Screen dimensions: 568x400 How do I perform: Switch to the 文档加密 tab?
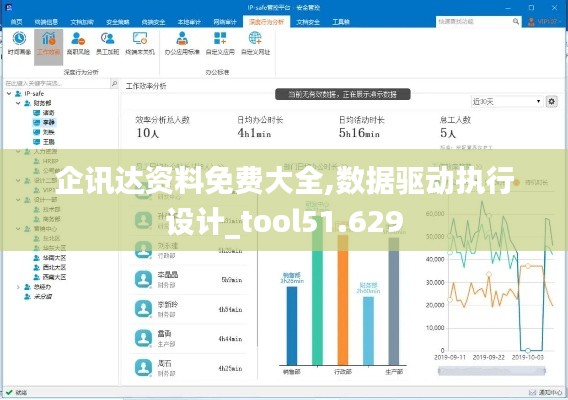(82, 22)
